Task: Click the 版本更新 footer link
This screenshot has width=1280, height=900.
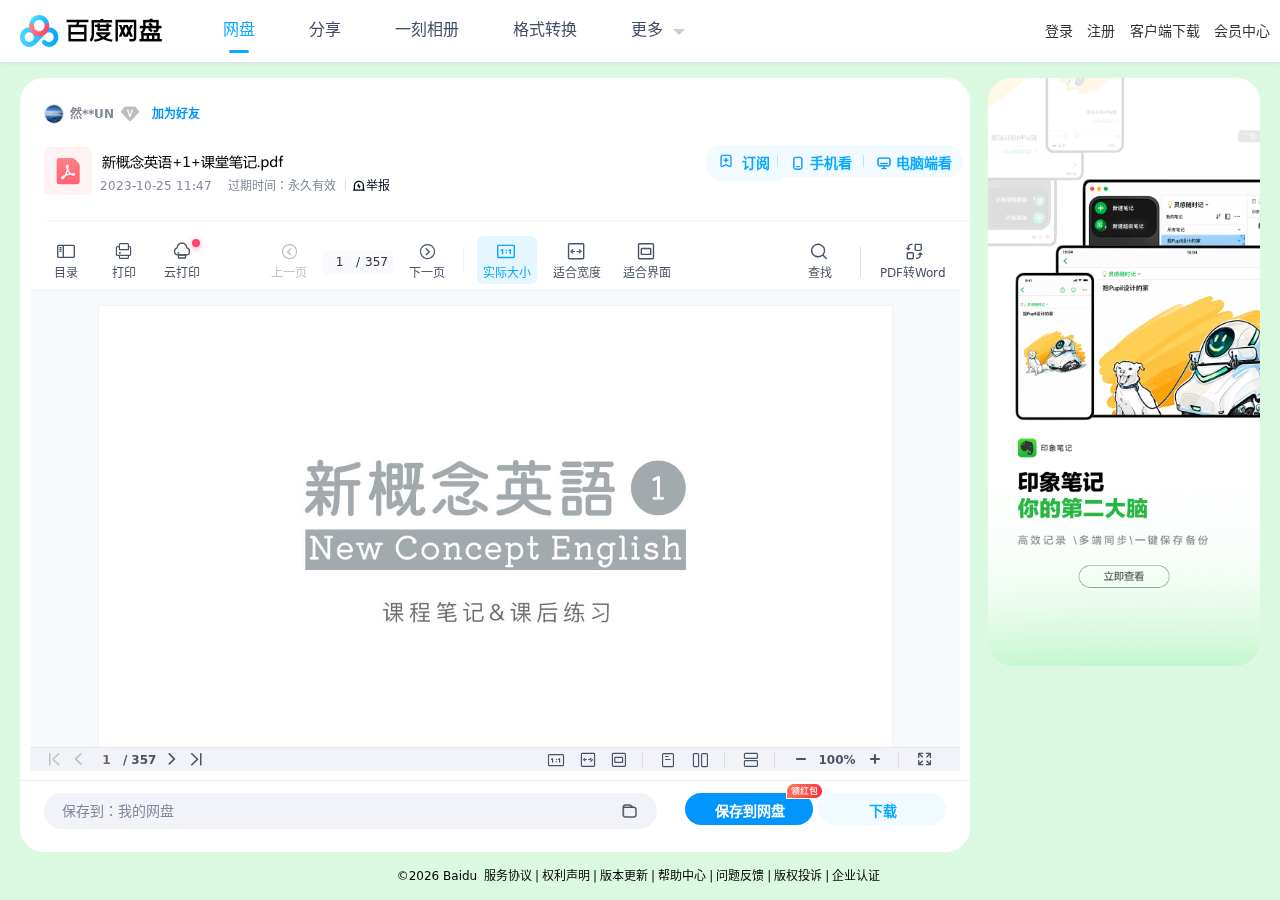Action: pos(624,876)
